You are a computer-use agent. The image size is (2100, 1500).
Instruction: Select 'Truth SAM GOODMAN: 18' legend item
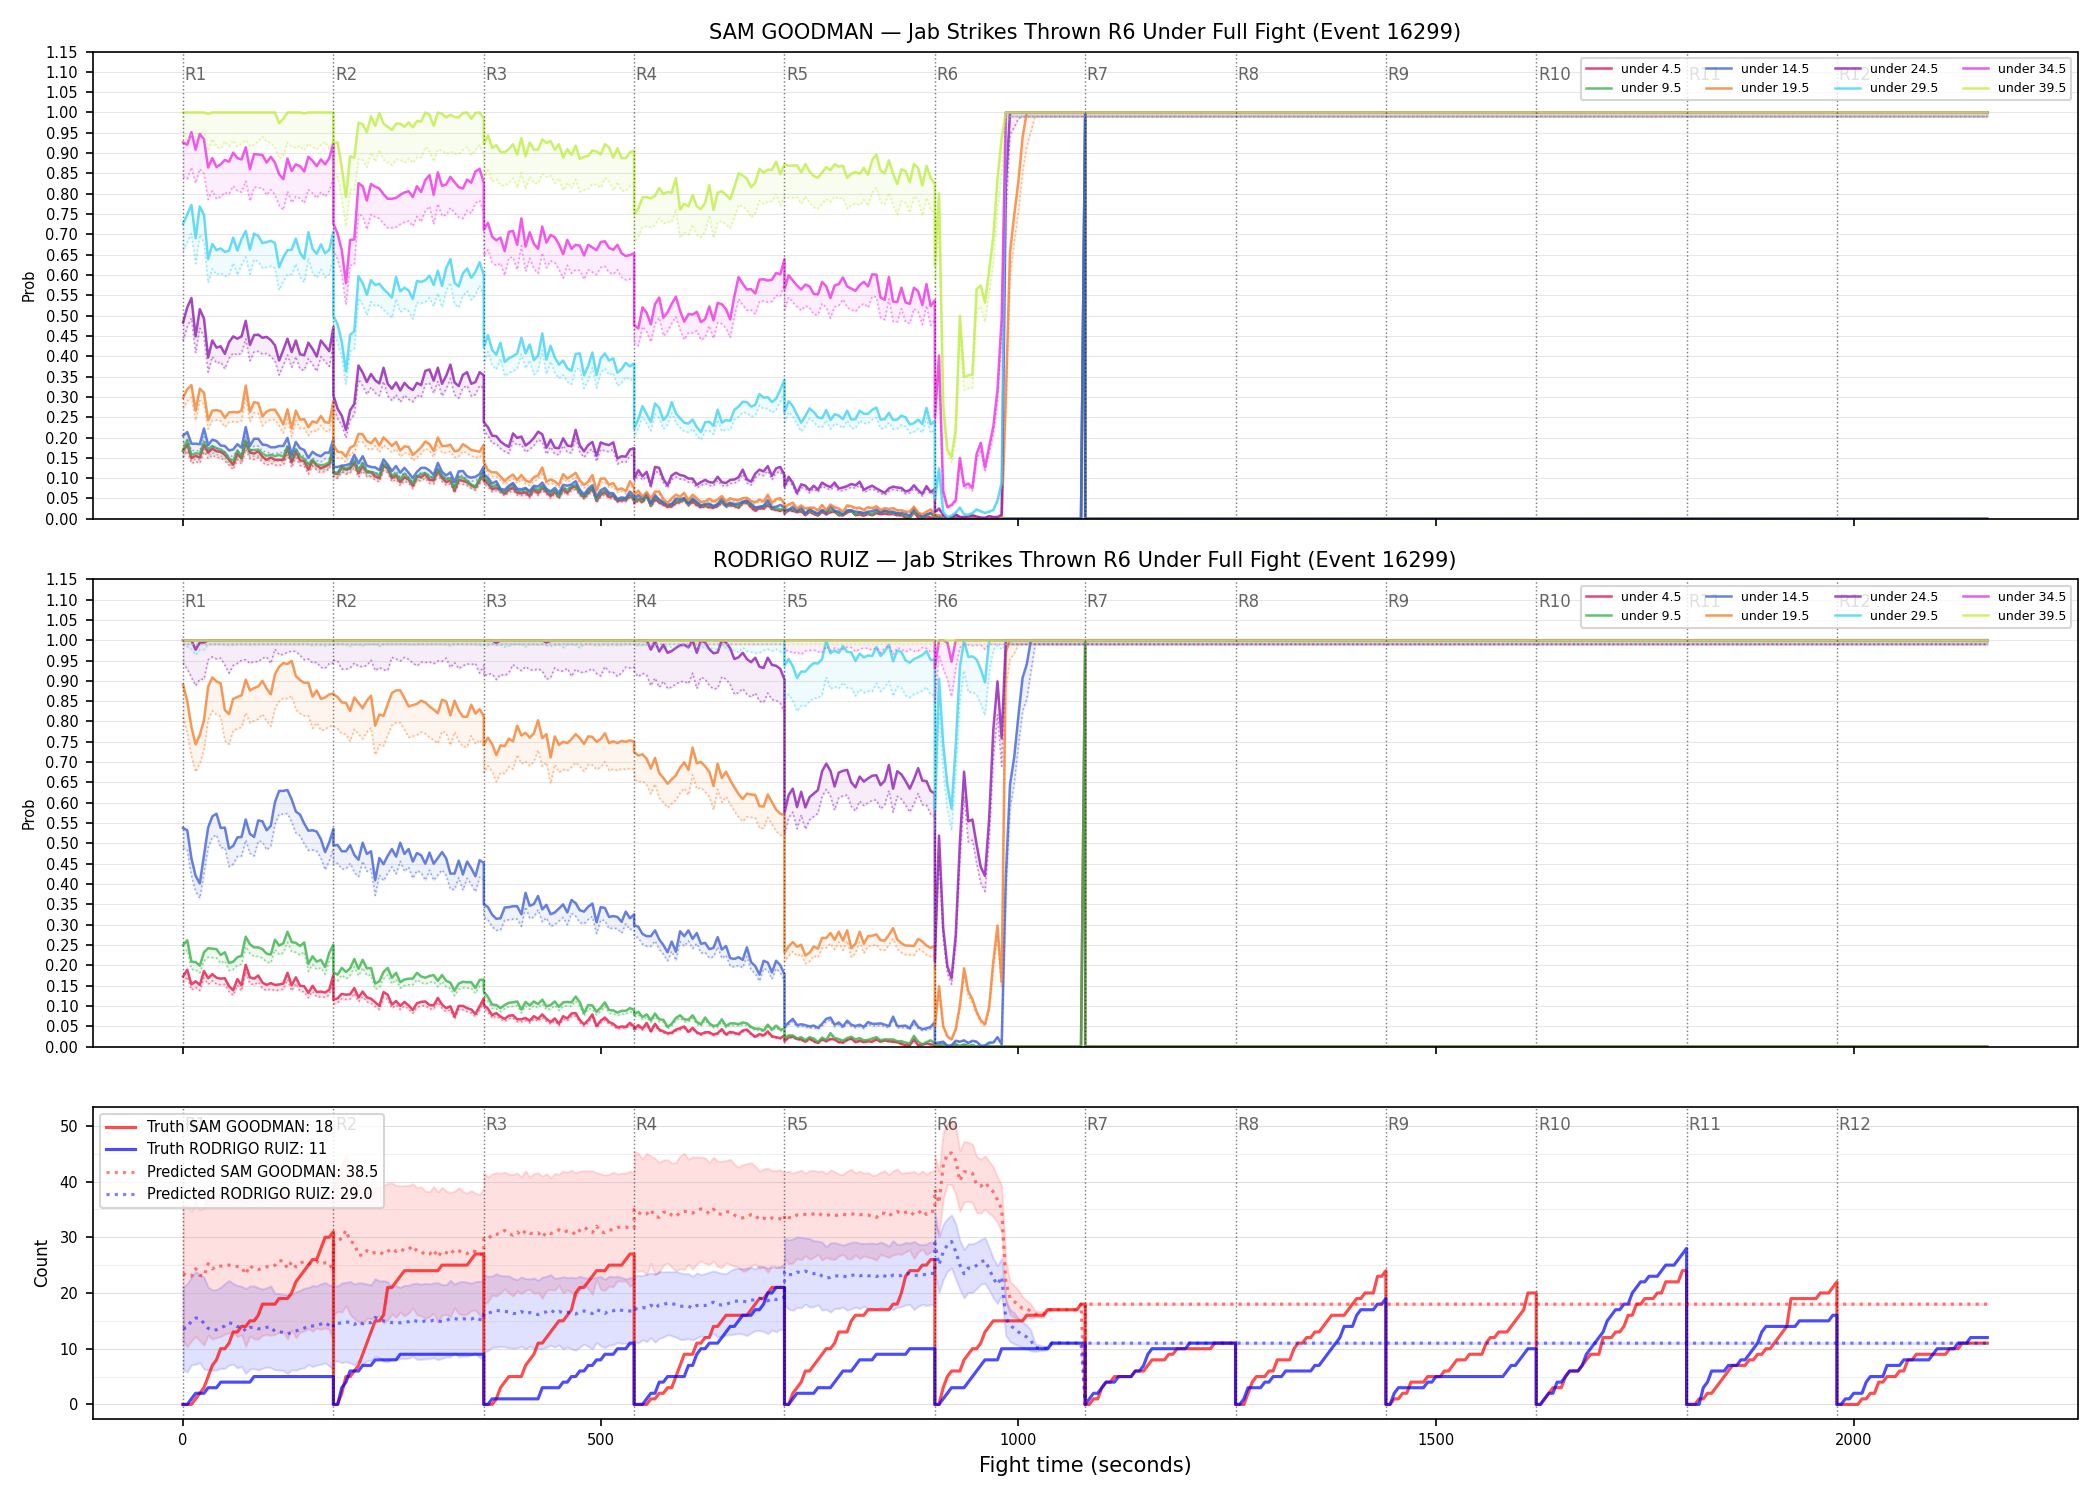click(219, 1126)
